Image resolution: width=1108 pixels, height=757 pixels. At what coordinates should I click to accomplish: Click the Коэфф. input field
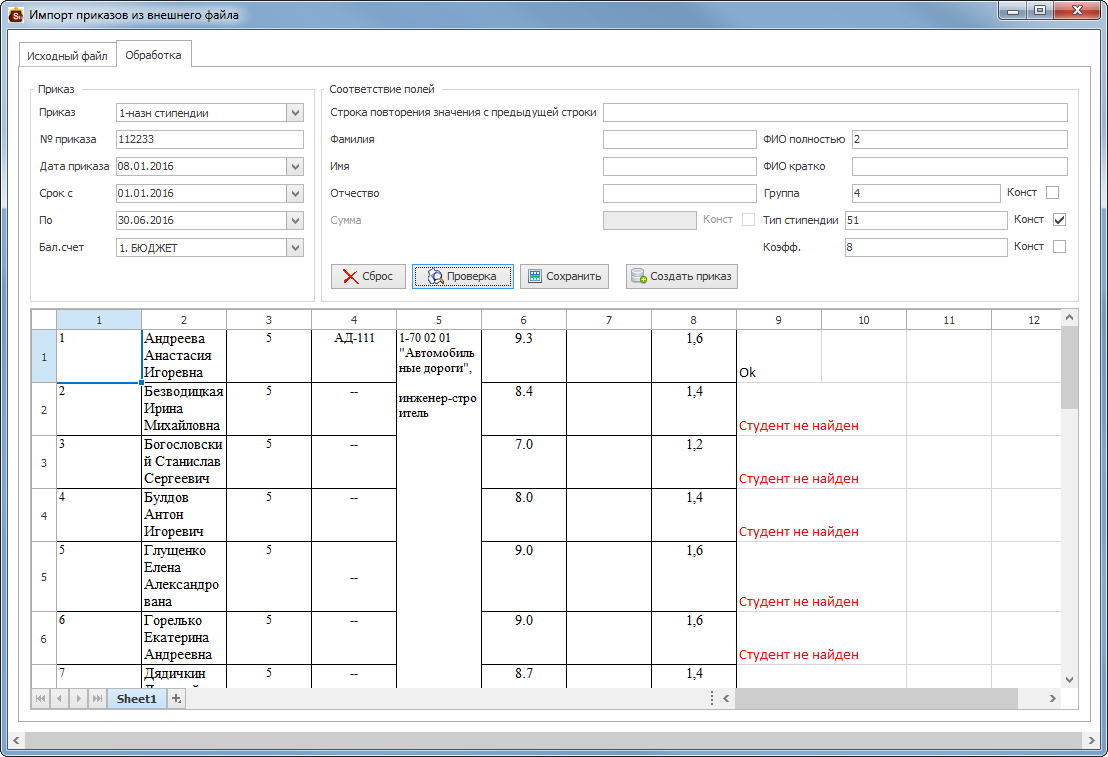tap(926, 247)
